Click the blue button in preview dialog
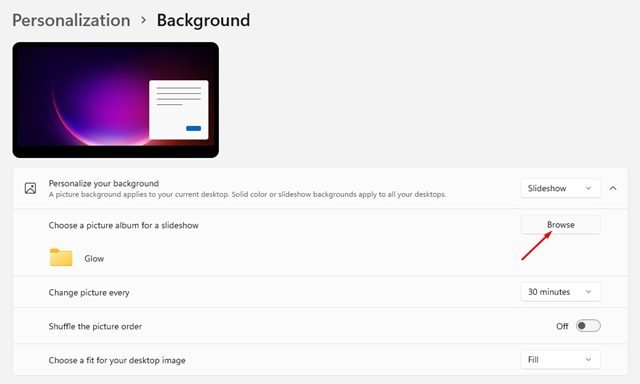Viewport: 640px width, 384px height. pyautogui.click(x=193, y=128)
